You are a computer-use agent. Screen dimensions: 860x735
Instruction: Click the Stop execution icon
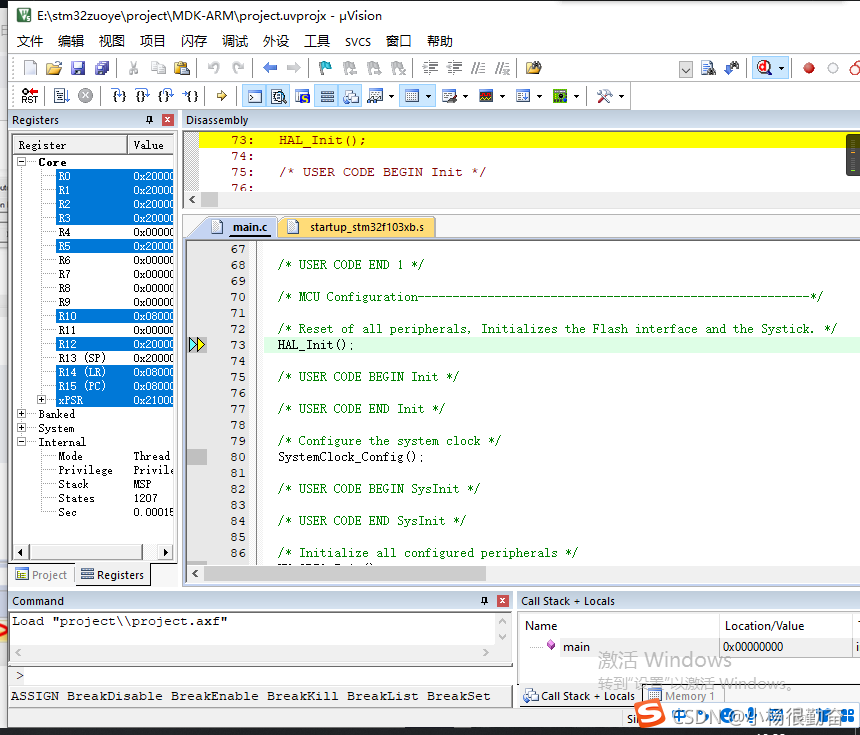[86, 96]
